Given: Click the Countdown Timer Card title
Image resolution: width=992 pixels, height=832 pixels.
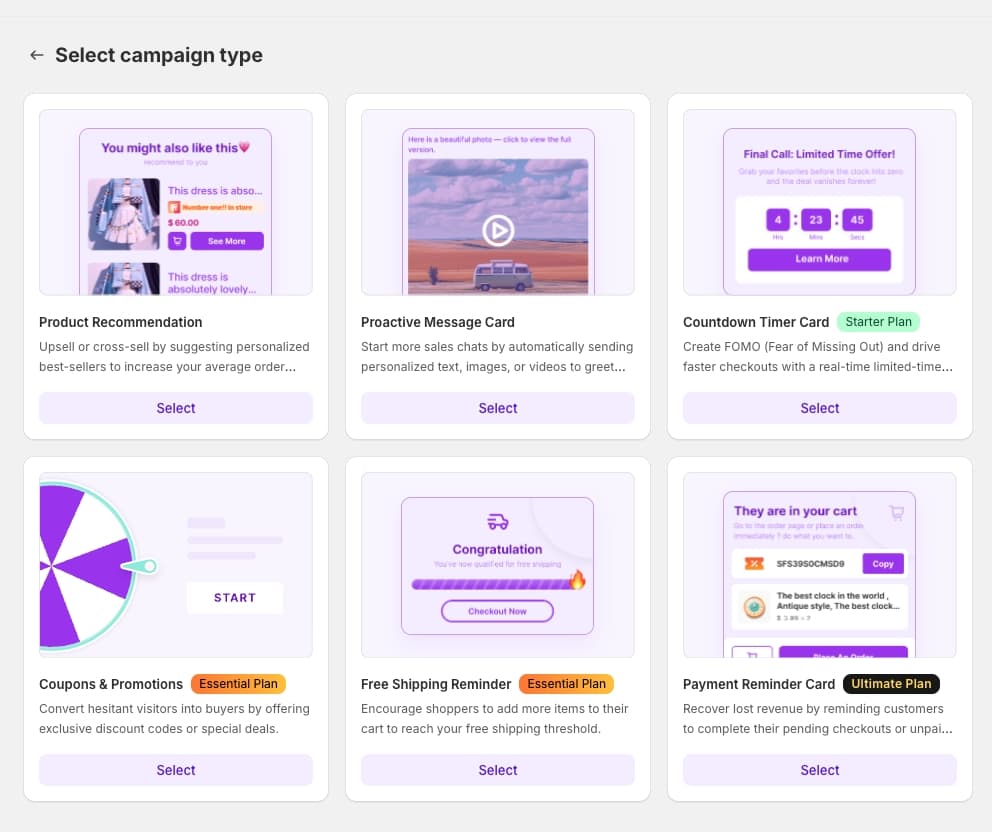Looking at the screenshot, I should click(756, 322).
